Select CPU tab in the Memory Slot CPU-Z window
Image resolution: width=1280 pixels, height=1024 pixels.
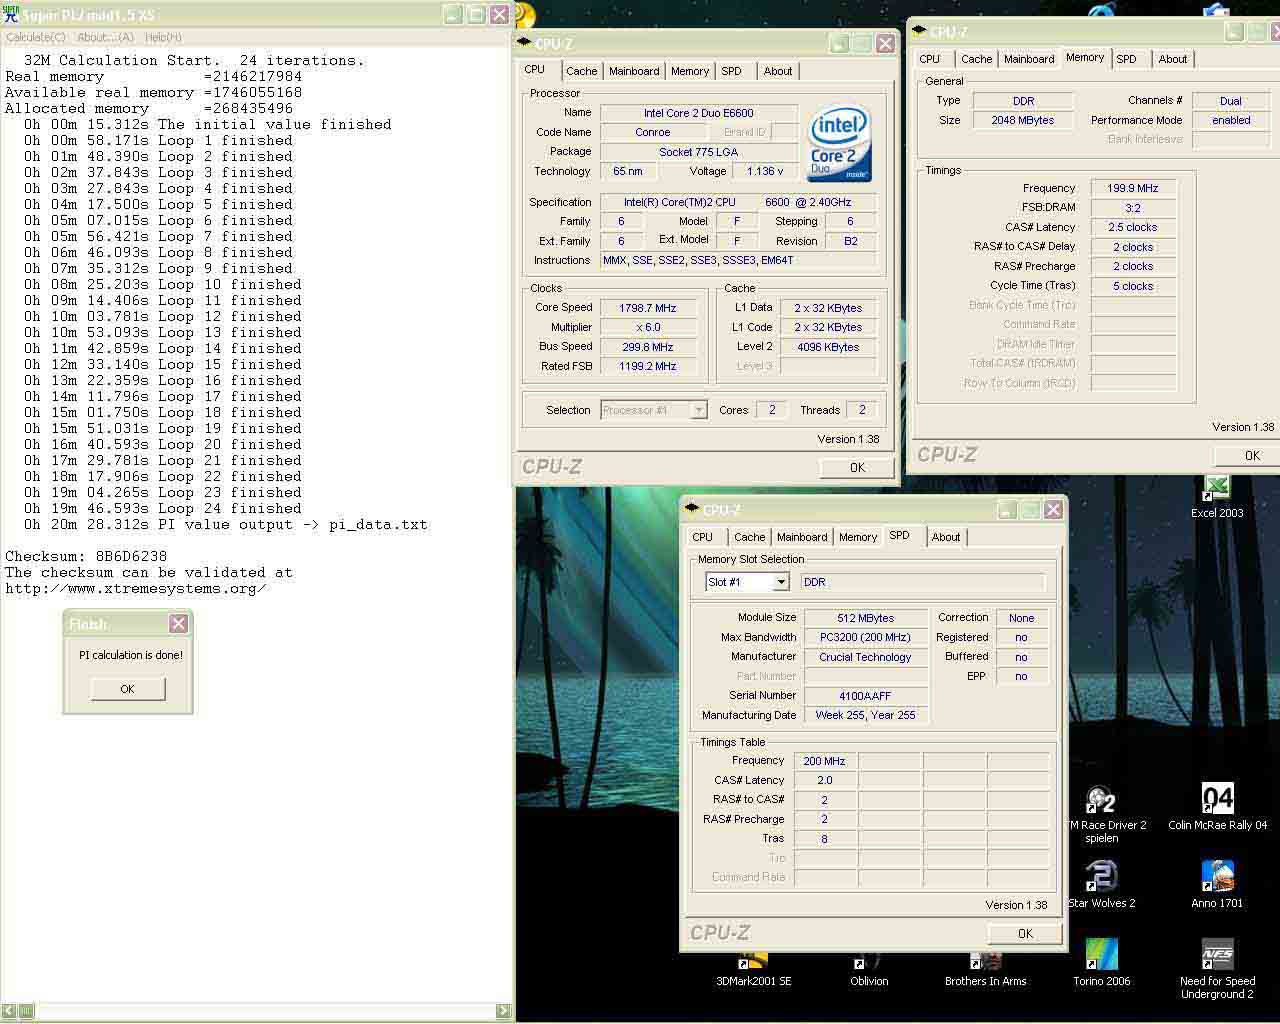pos(703,537)
